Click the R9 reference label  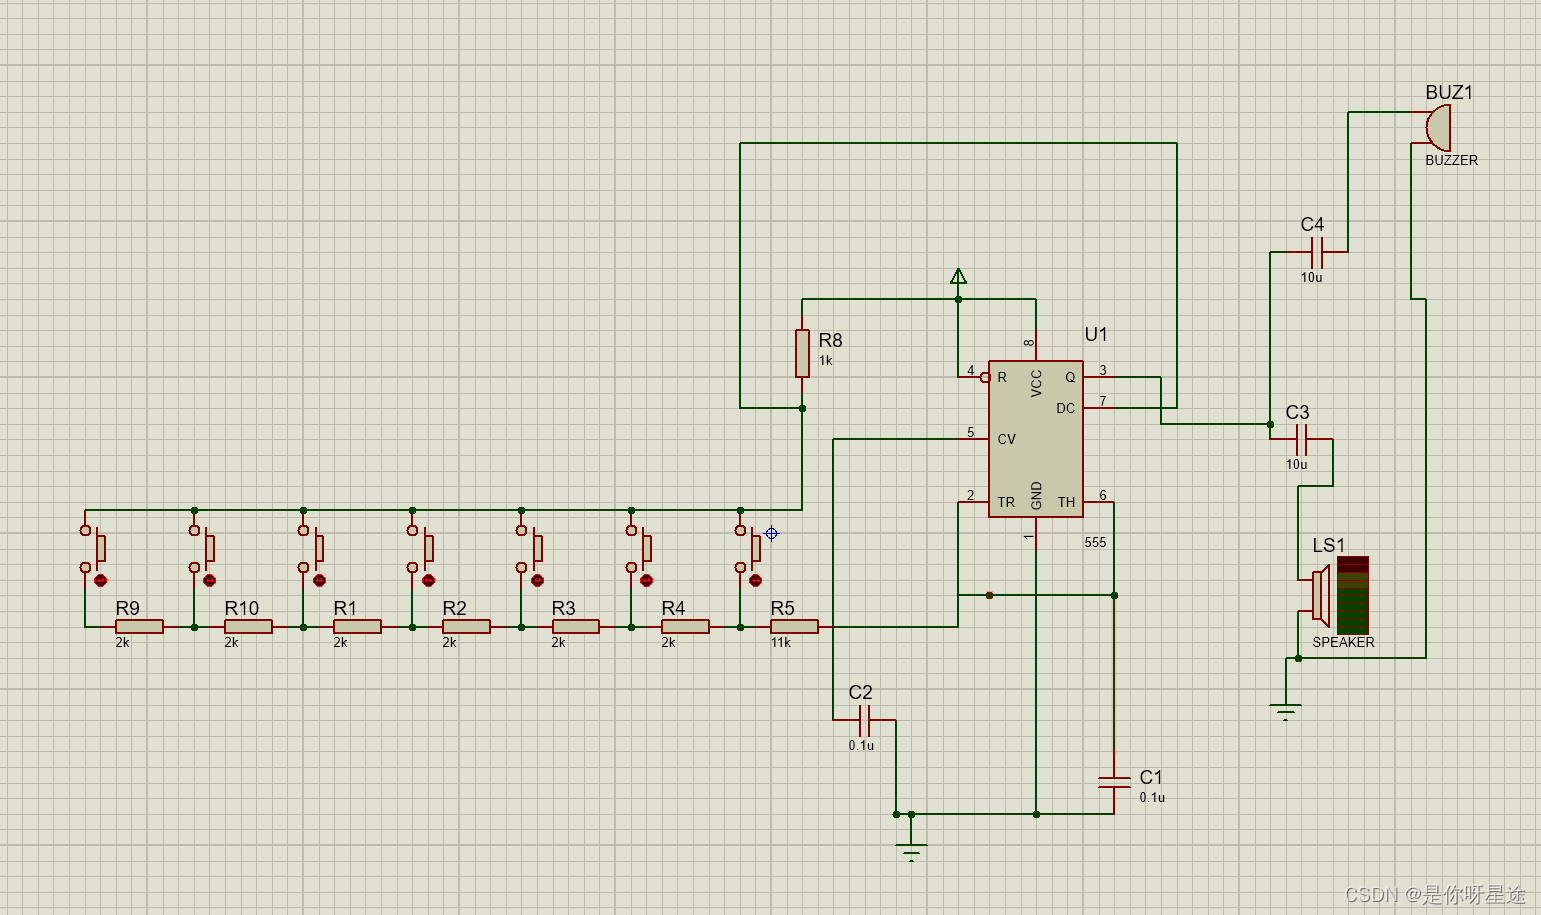tap(127, 608)
